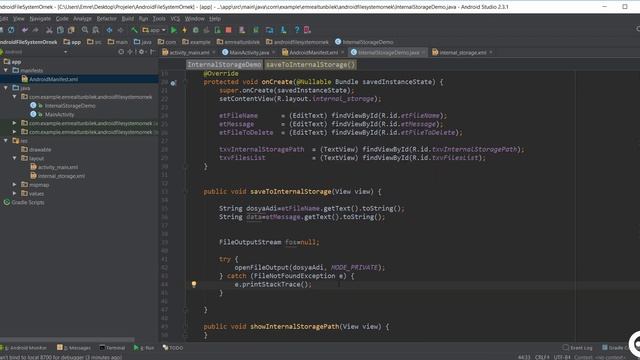Start debugging with the bug icon
The image size is (640, 360).
pos(196,30)
